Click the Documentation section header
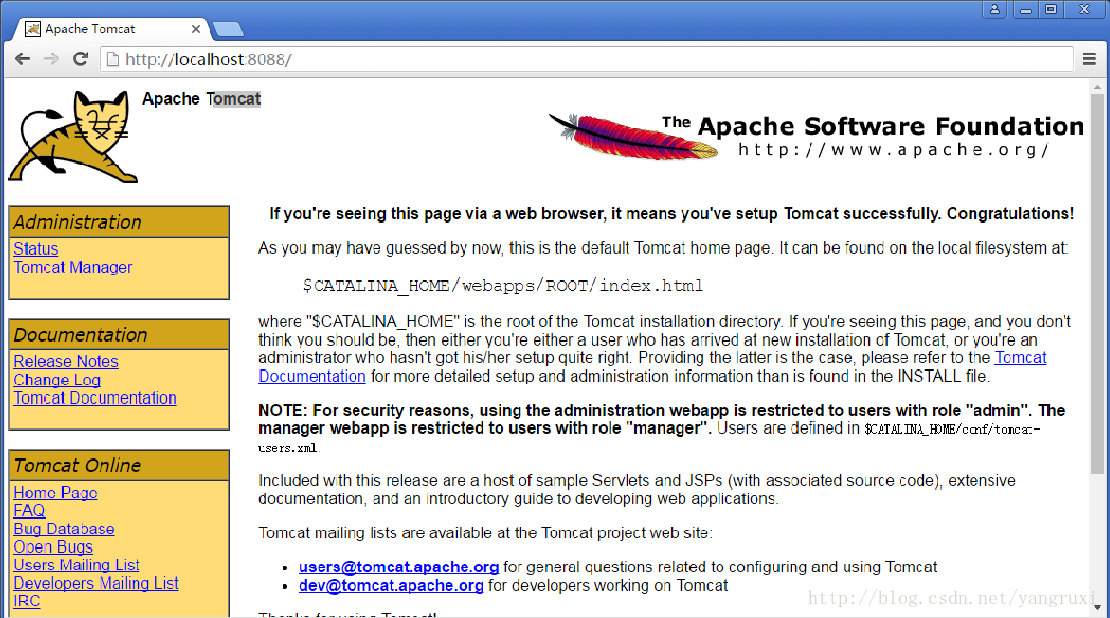The width and height of the screenshot is (1110, 618). tap(119, 335)
